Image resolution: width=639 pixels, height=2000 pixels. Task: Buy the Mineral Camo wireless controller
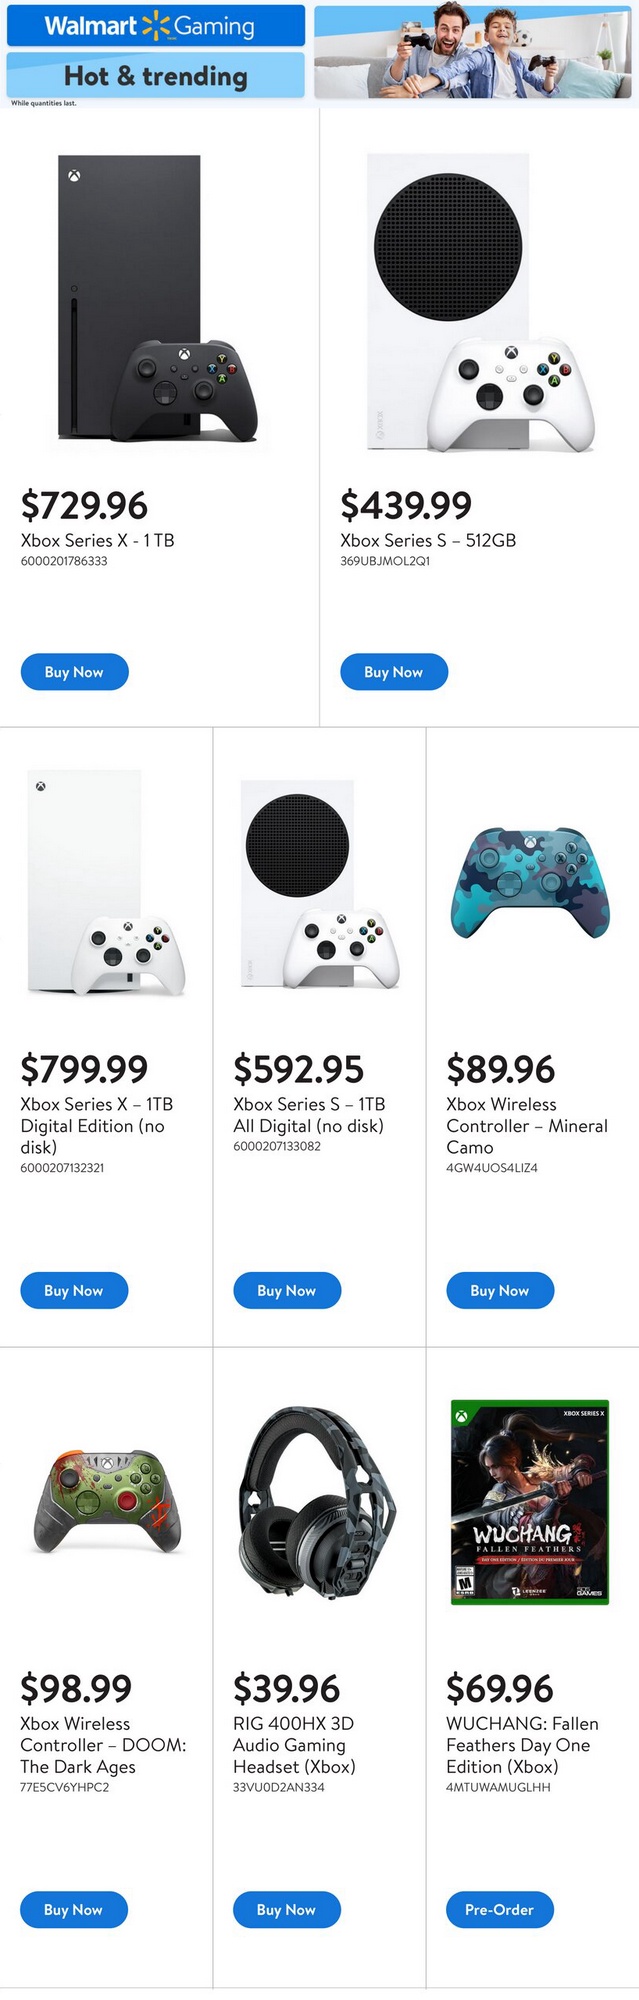click(499, 1291)
